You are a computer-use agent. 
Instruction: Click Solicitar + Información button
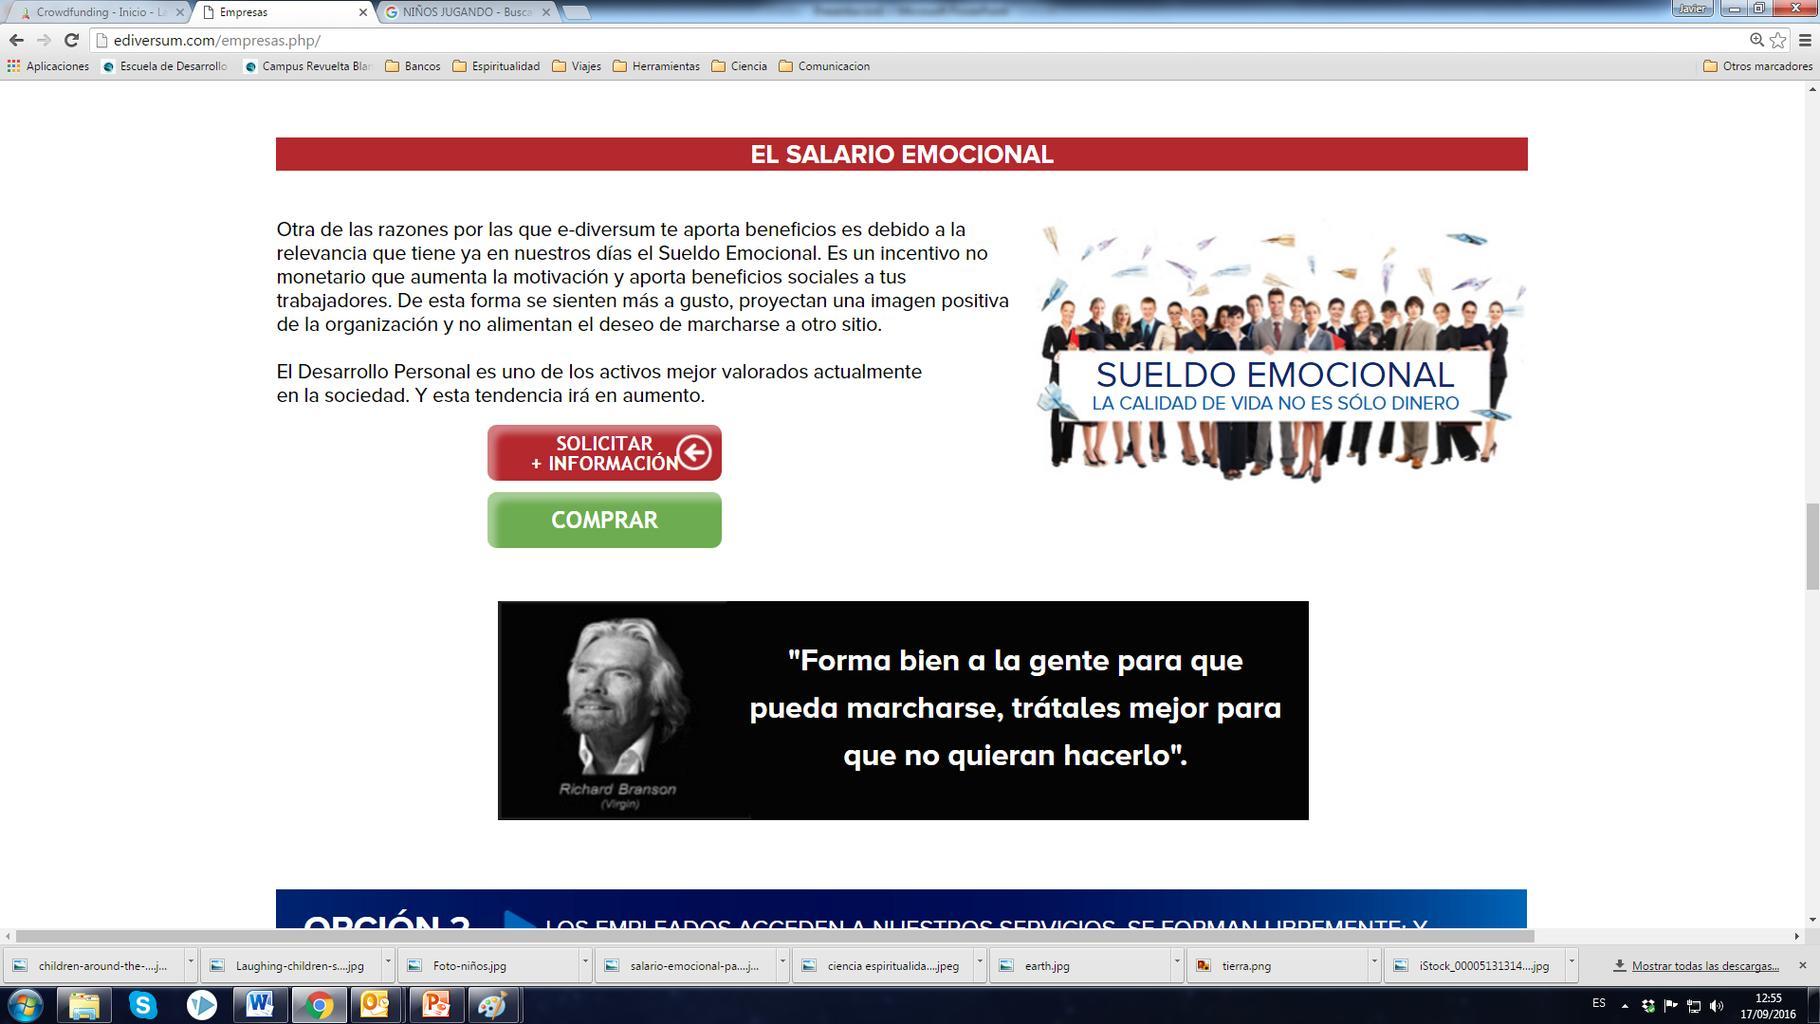click(604, 453)
